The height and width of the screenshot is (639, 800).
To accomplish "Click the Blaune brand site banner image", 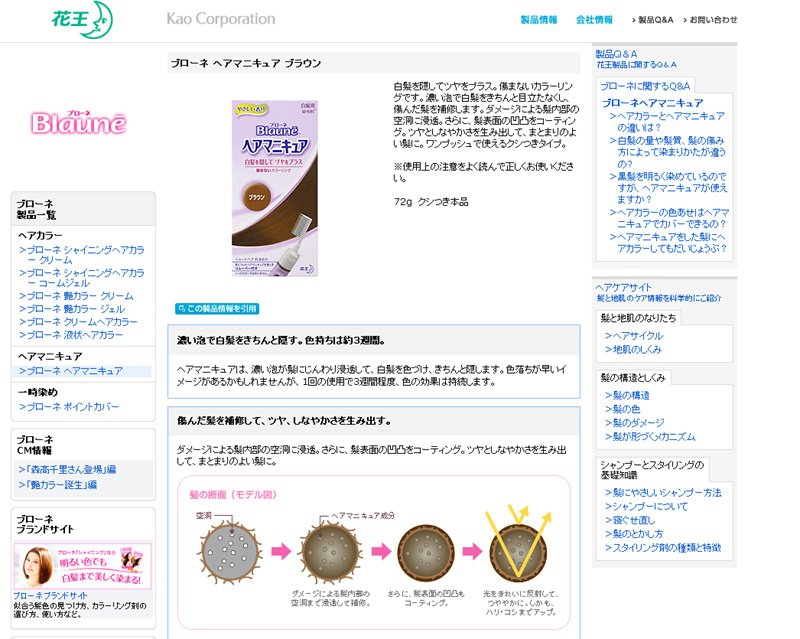I will 83,566.
